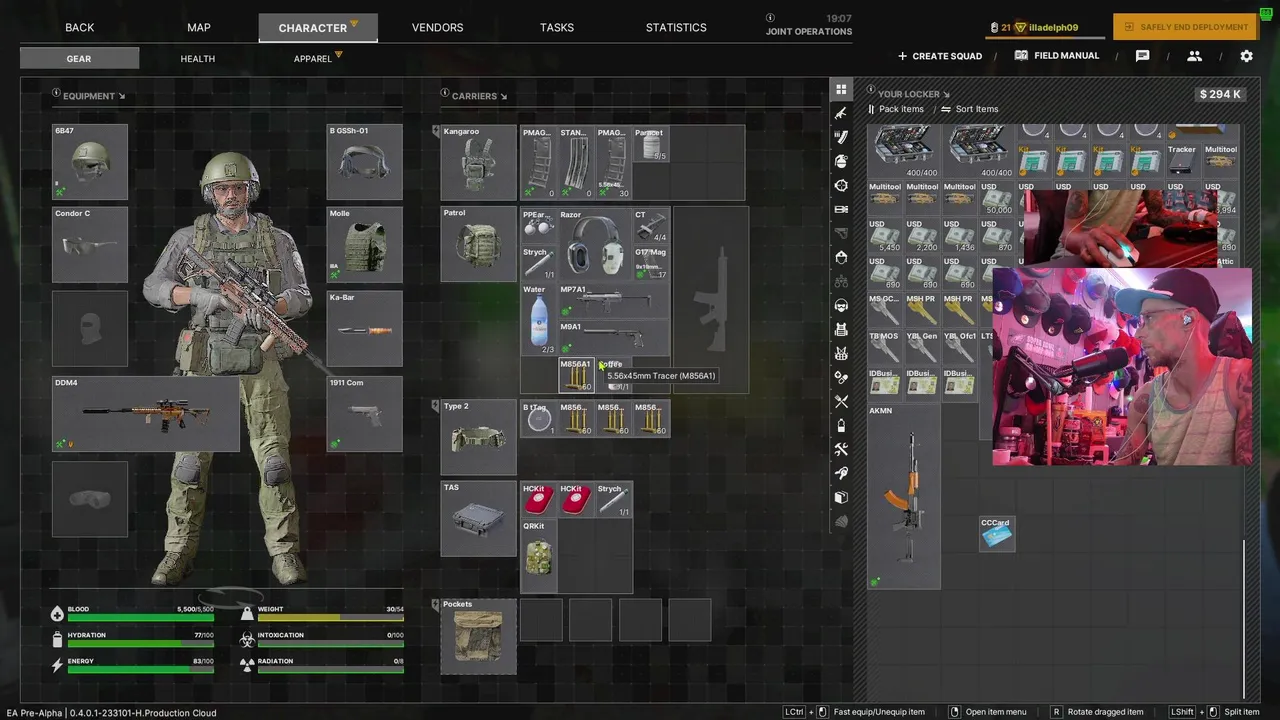Click the locker vertical scrollbar
This screenshot has height=720, width=1280.
pyautogui.click(x=1244, y=619)
